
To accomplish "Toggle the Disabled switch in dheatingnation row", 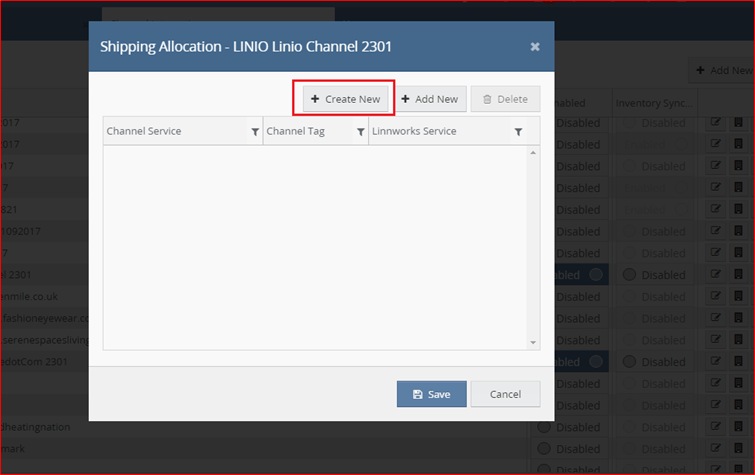I will (569, 427).
